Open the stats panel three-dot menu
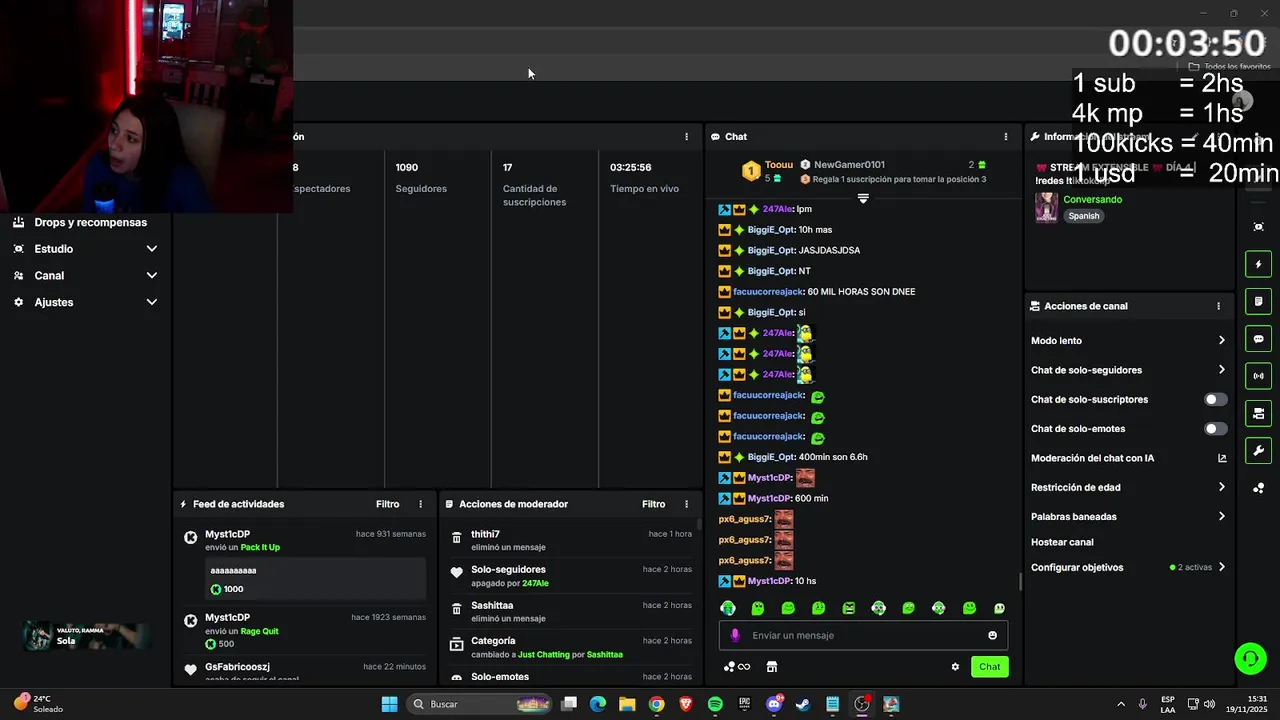The width and height of the screenshot is (1280, 720). coord(686,136)
